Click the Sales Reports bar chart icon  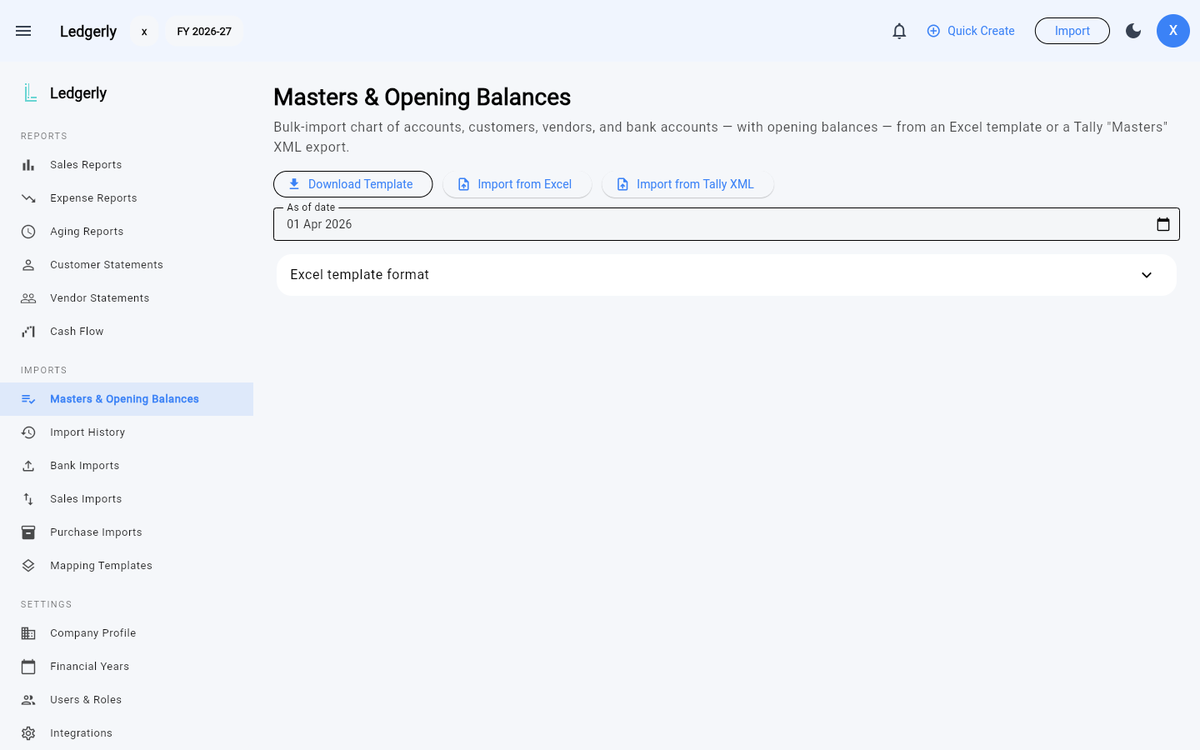click(x=29, y=165)
